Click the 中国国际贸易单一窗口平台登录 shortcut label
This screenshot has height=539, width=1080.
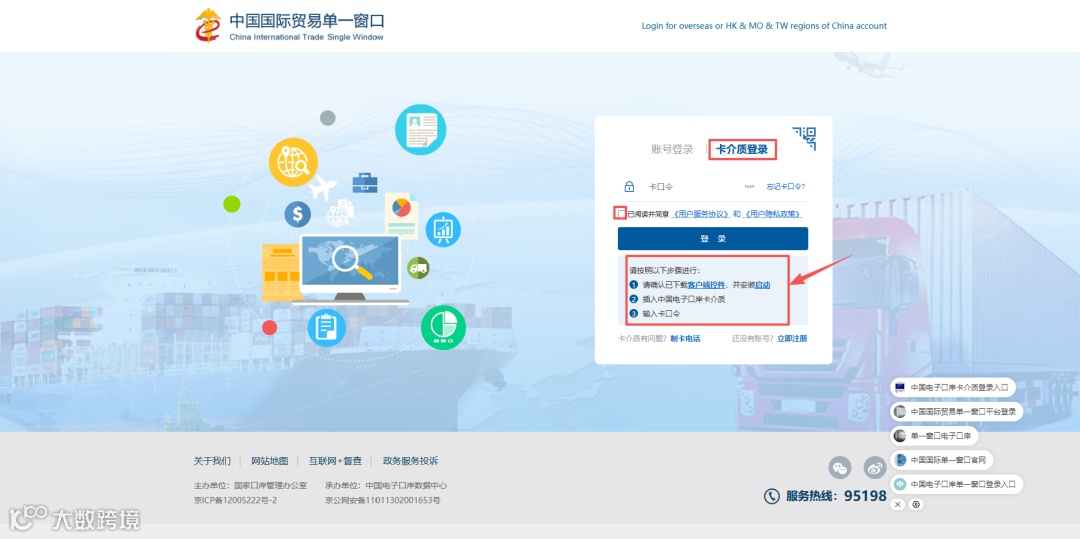[963, 412]
